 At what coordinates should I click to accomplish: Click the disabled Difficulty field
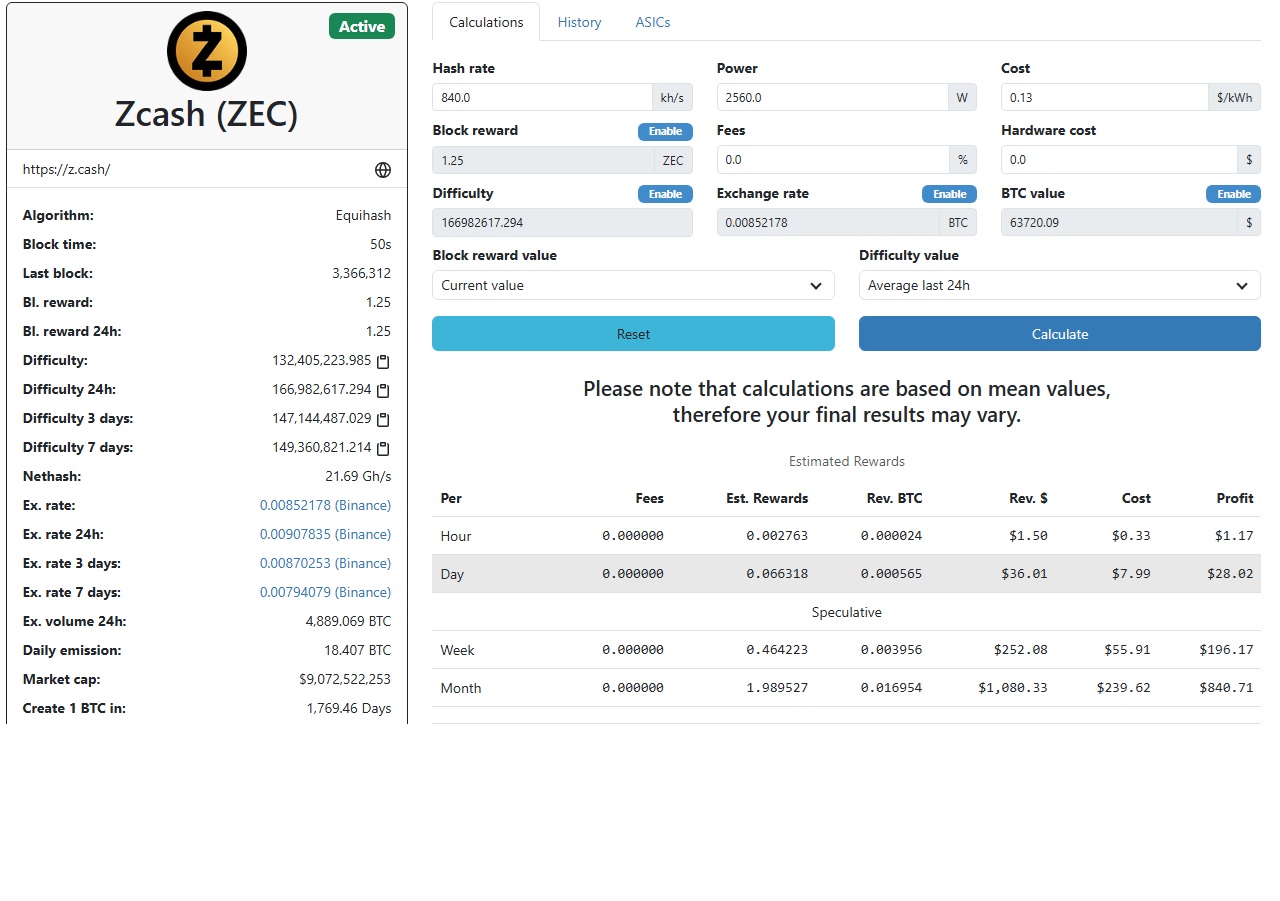tap(562, 223)
